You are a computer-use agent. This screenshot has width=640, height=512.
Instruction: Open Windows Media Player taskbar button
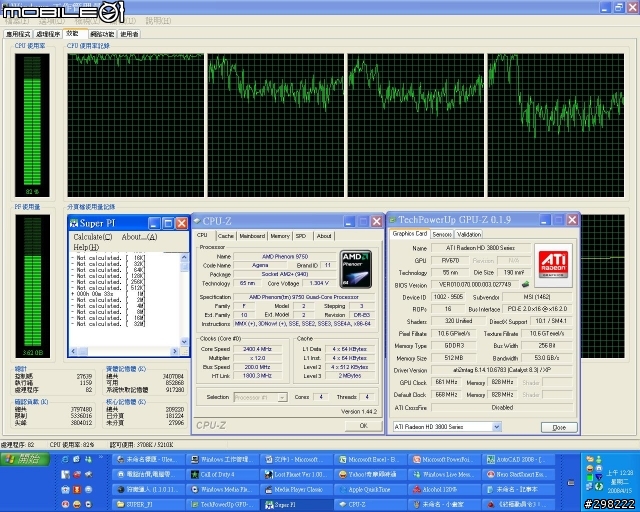[x=222, y=490]
